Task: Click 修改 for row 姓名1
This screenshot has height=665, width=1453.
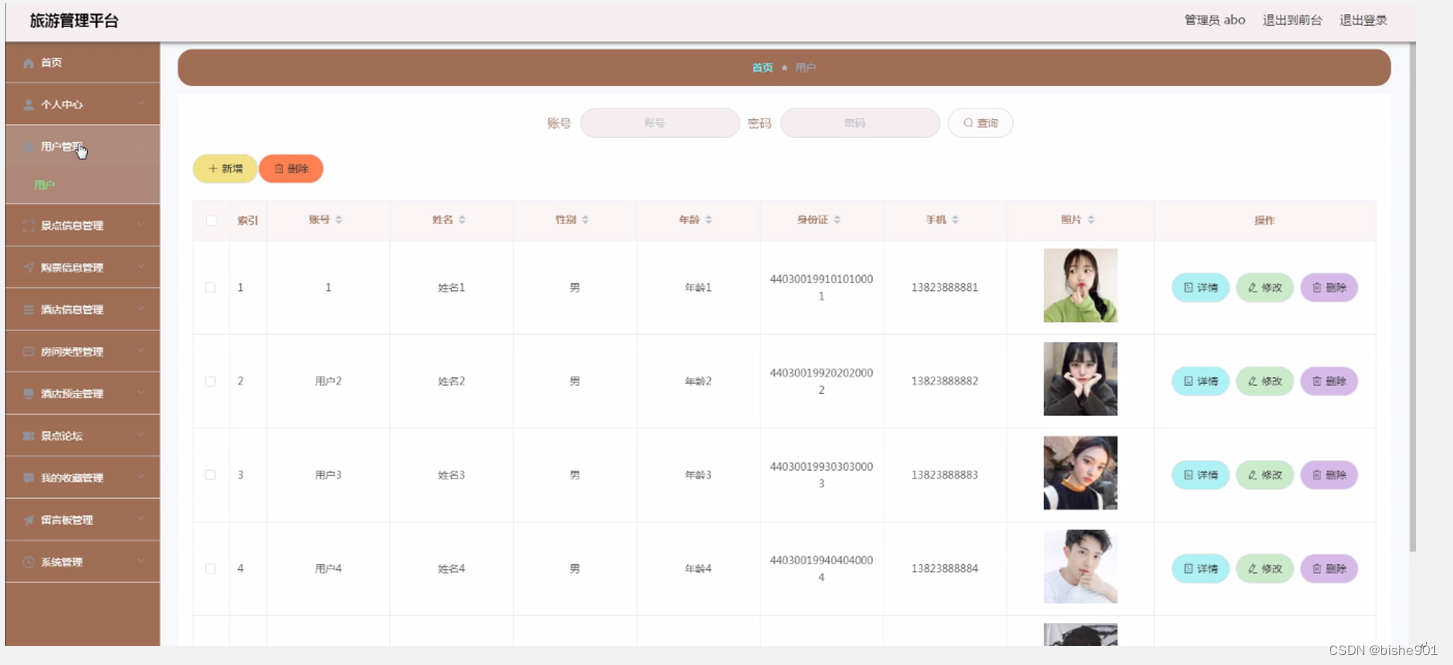Action: coord(1265,288)
